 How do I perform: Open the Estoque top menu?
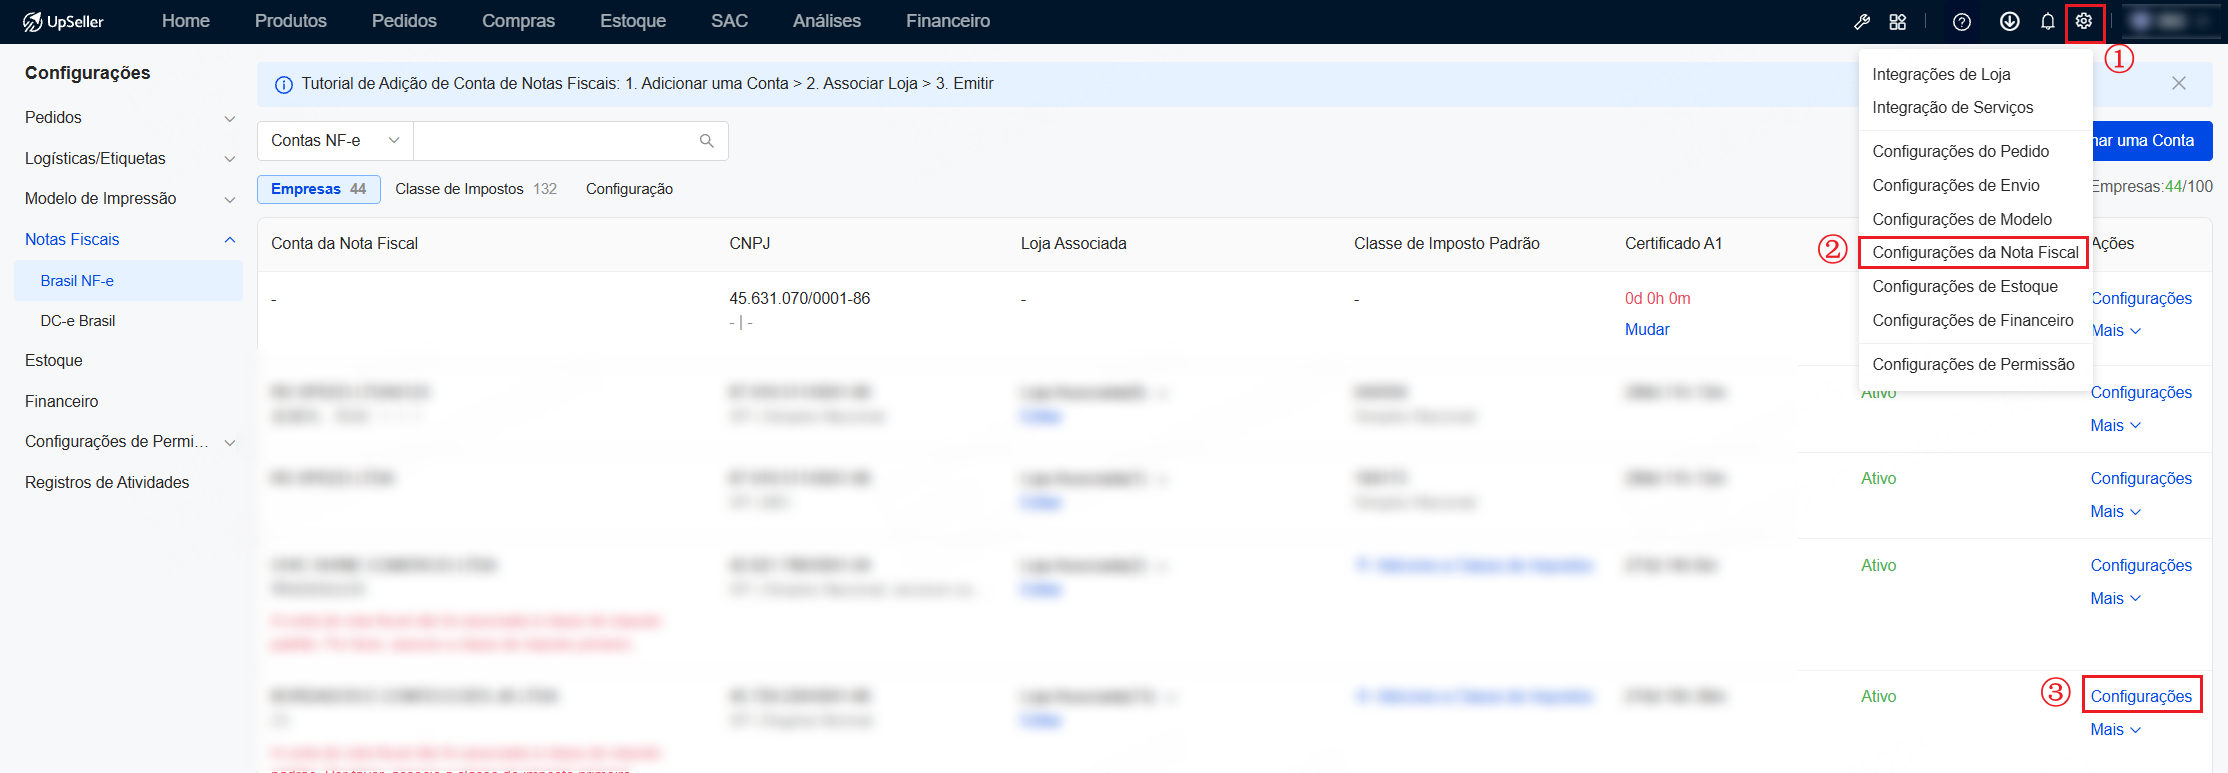point(633,21)
